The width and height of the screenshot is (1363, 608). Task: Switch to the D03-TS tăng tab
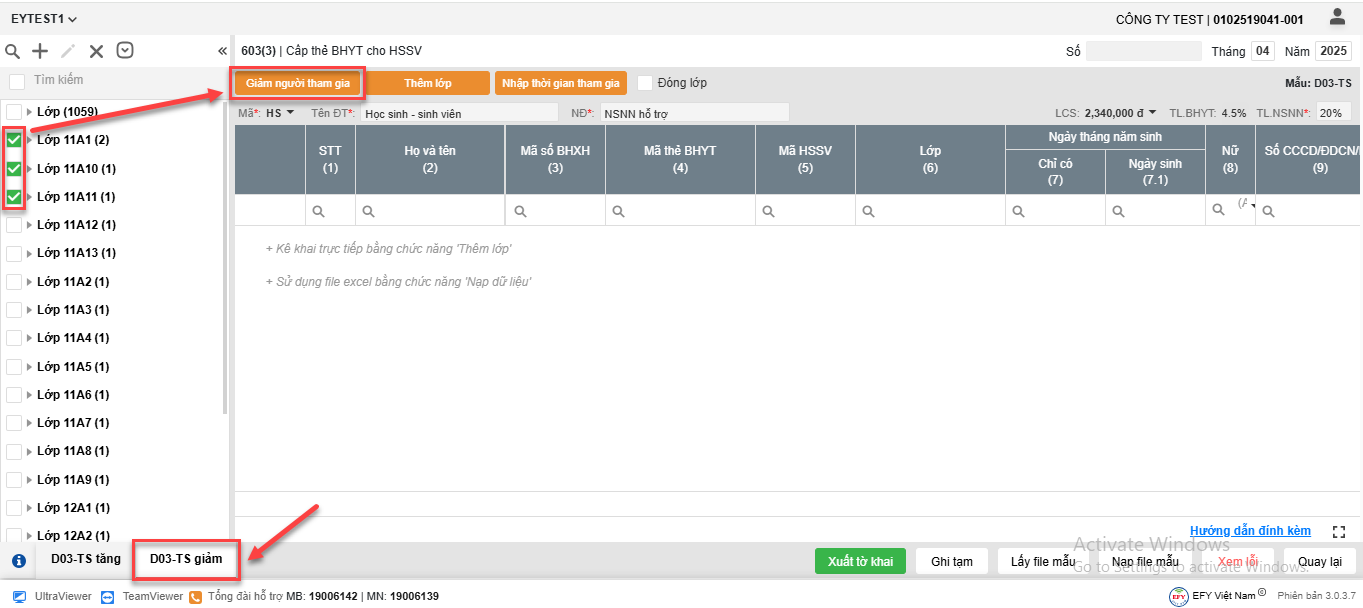[x=86, y=559]
